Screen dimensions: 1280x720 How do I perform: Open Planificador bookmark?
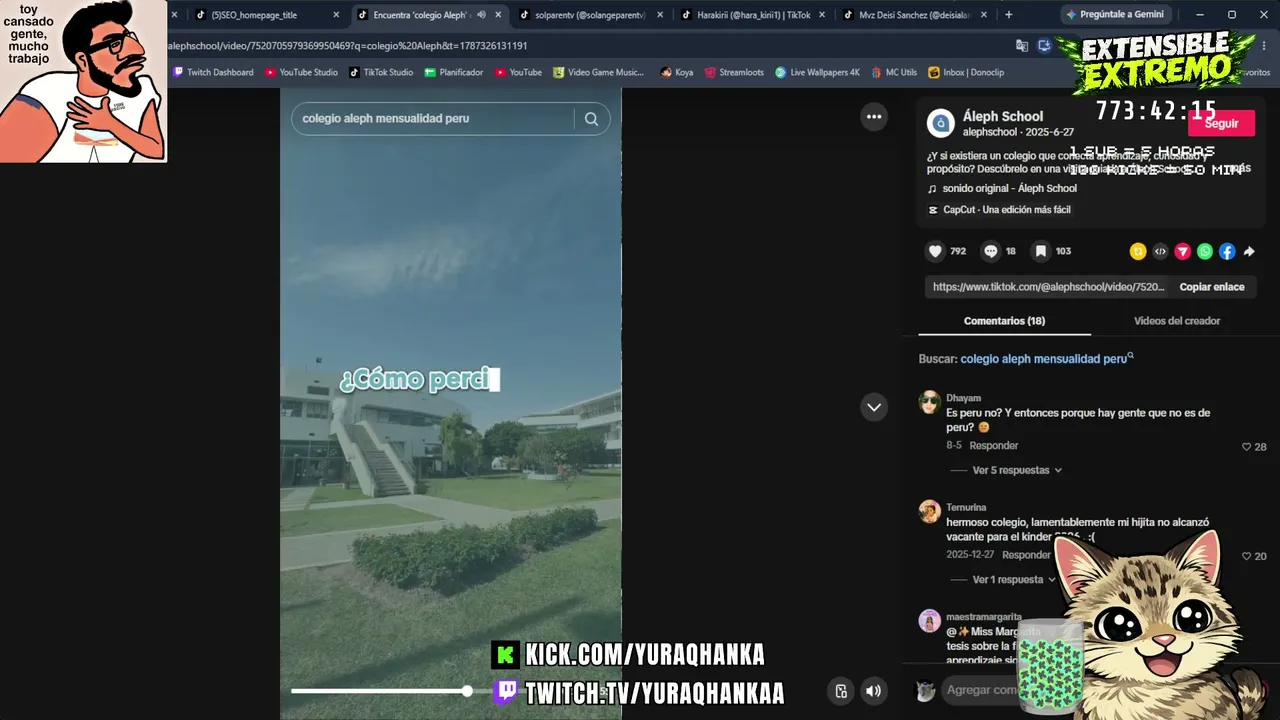tap(454, 72)
